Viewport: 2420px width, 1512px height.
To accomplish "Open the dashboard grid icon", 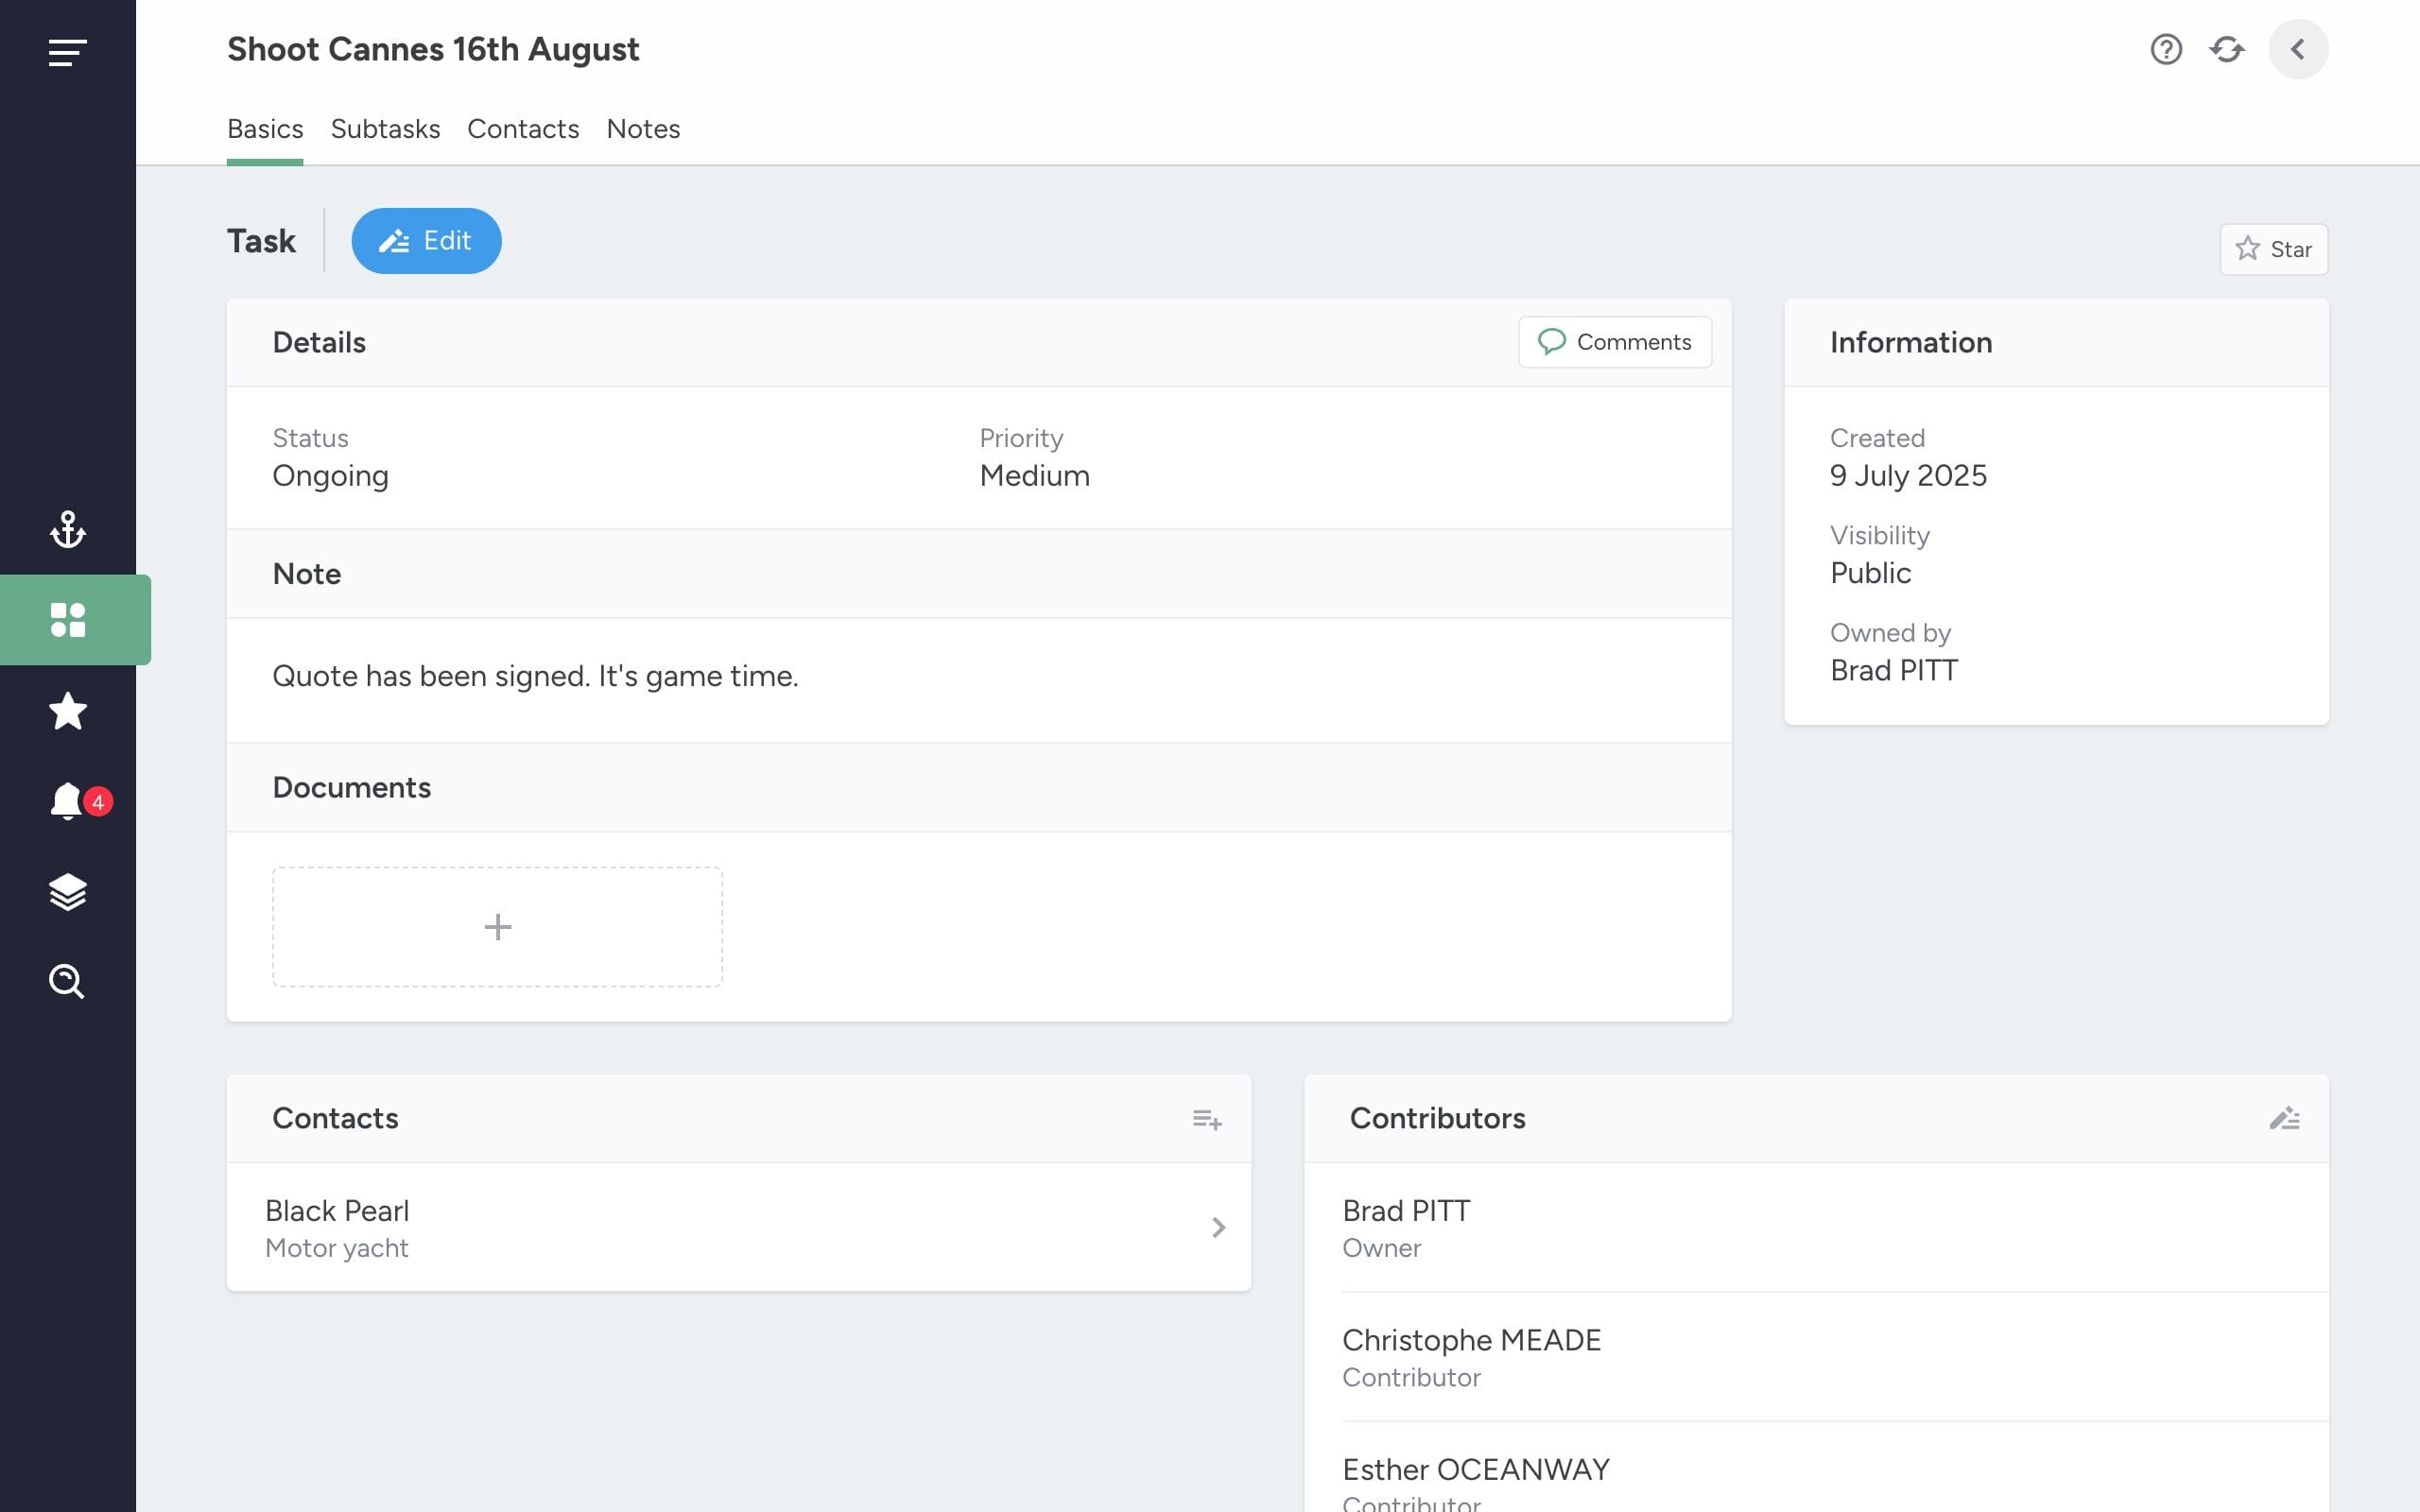I will point(68,619).
